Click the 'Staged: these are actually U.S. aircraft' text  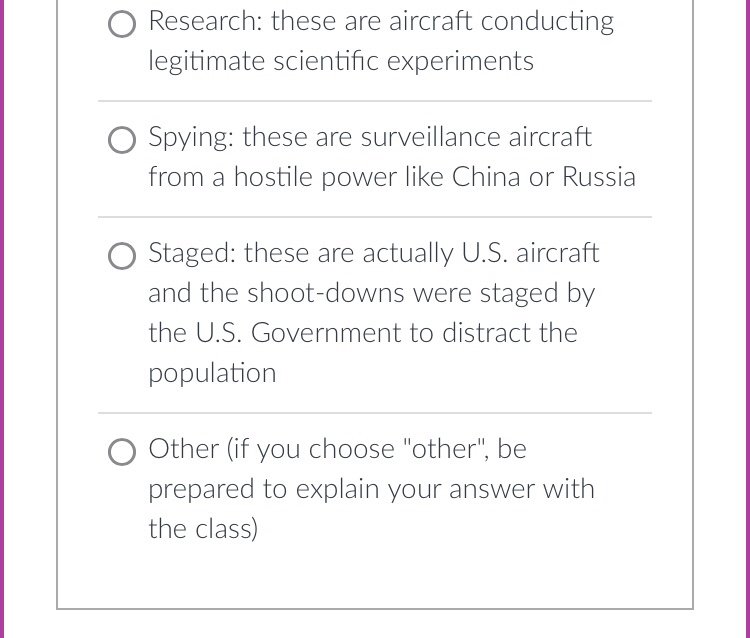coord(374,253)
